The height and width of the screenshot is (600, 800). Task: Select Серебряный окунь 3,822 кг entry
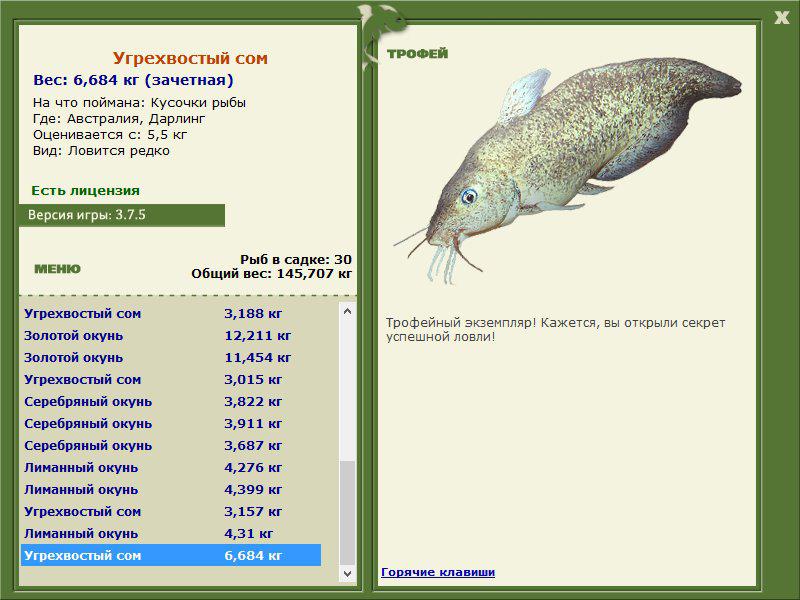click(x=171, y=402)
